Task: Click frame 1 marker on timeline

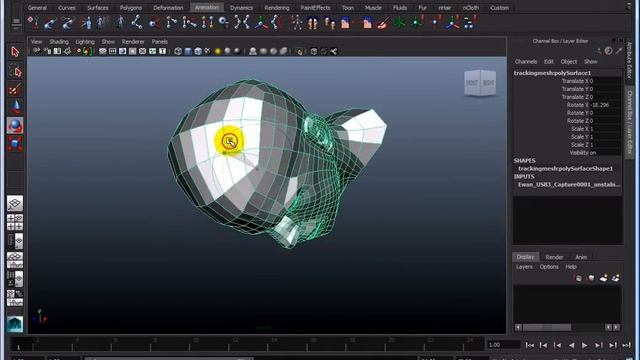Action: (18, 347)
